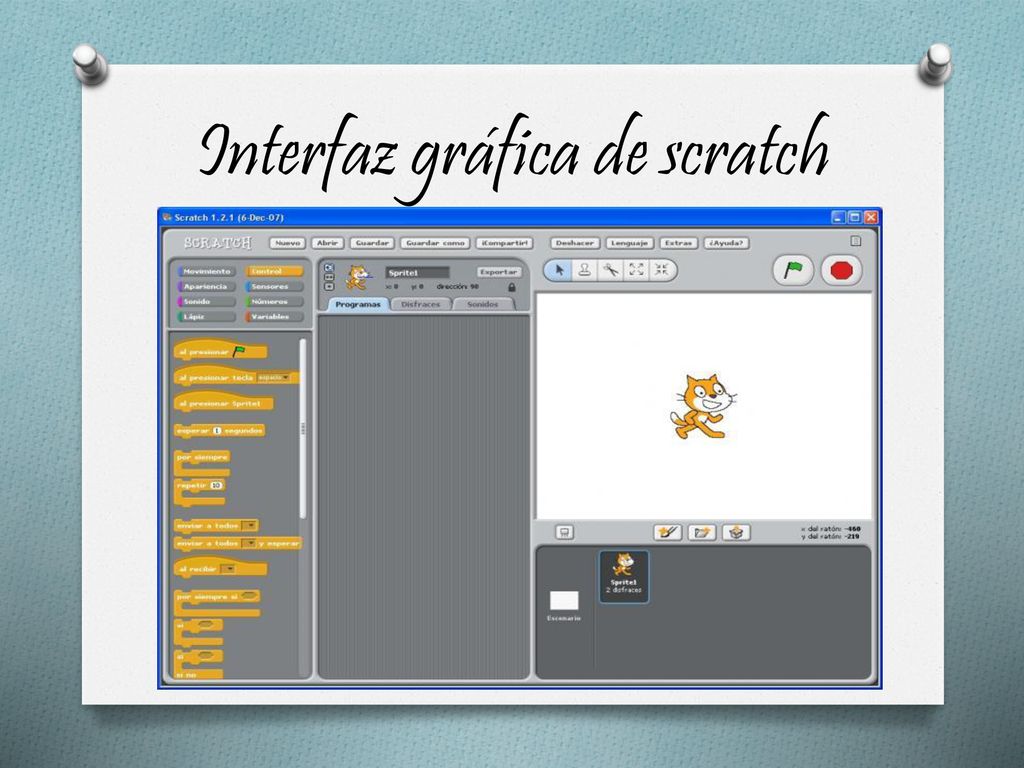Image resolution: width=1024 pixels, height=768 pixels.
Task: Get a surprise sprite box icon
Action: 736,532
